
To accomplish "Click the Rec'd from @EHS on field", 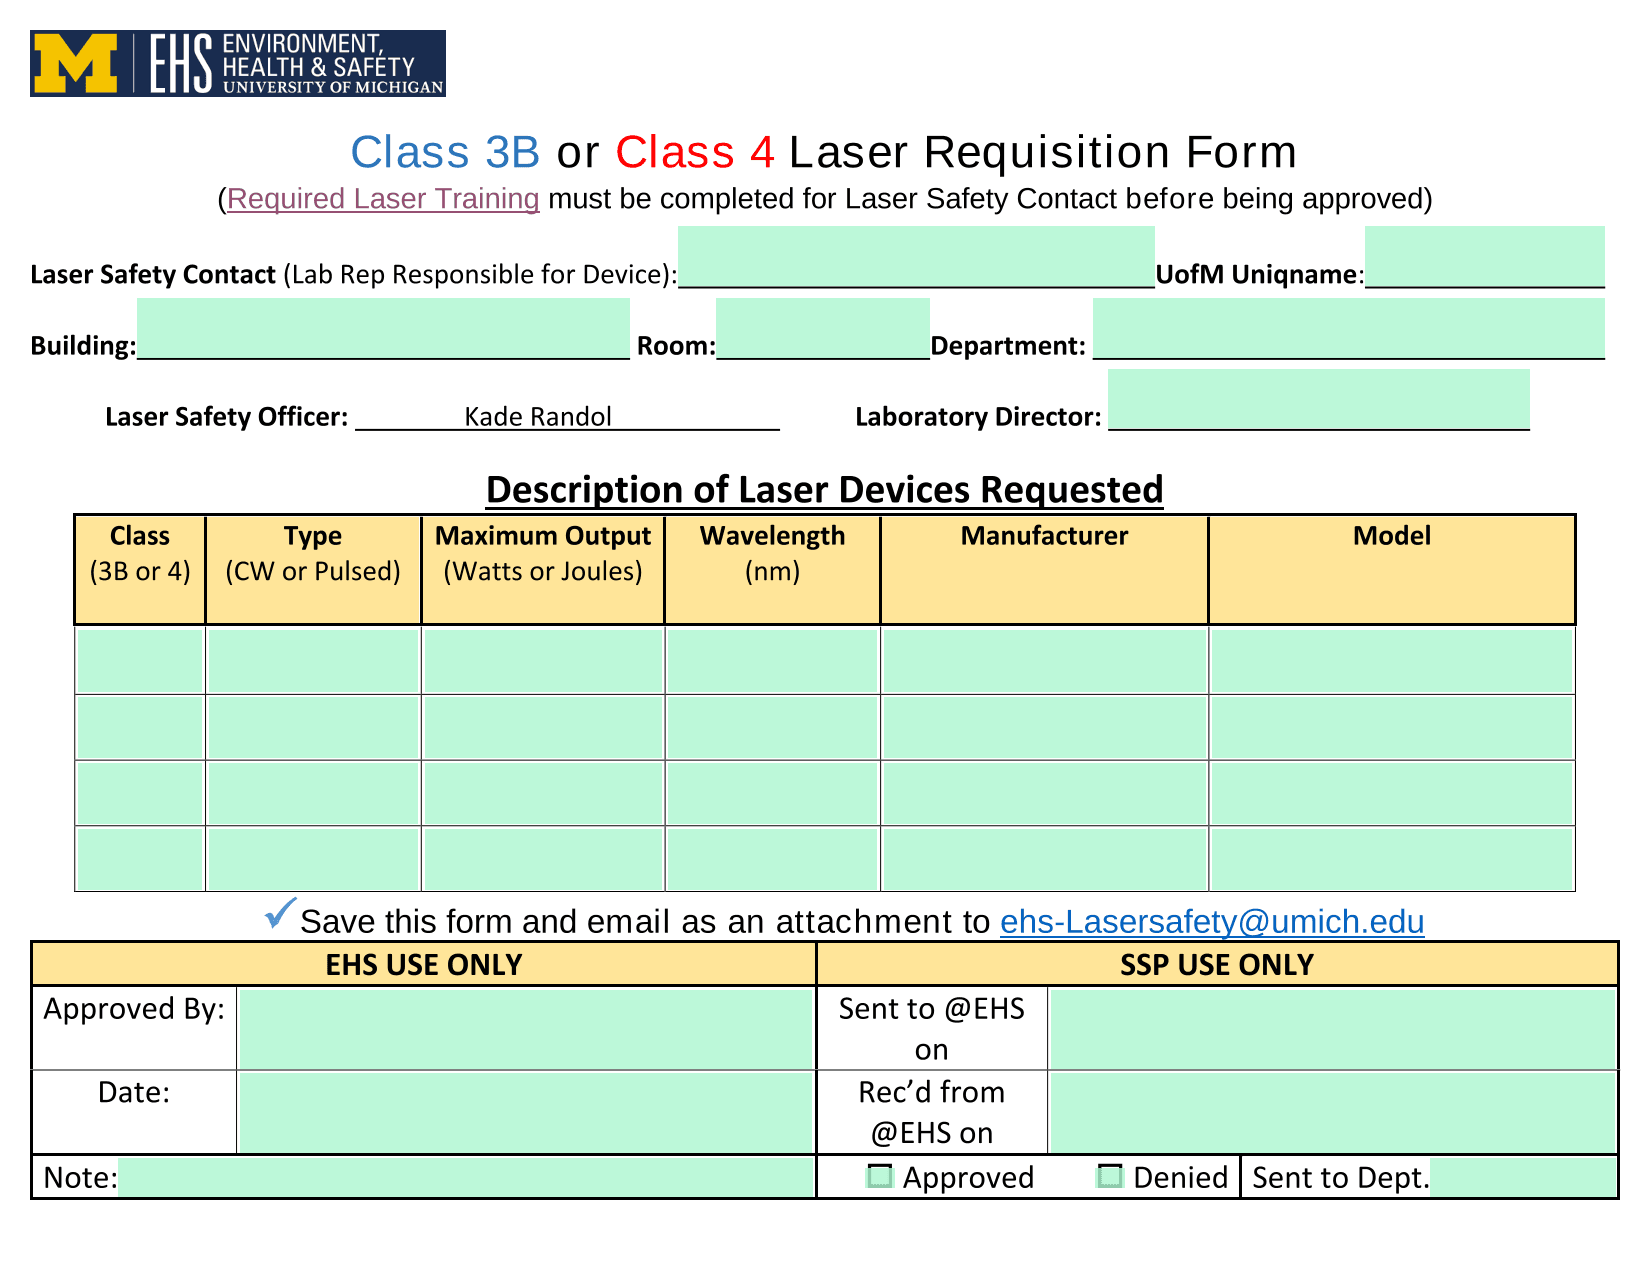I will 1333,1112.
